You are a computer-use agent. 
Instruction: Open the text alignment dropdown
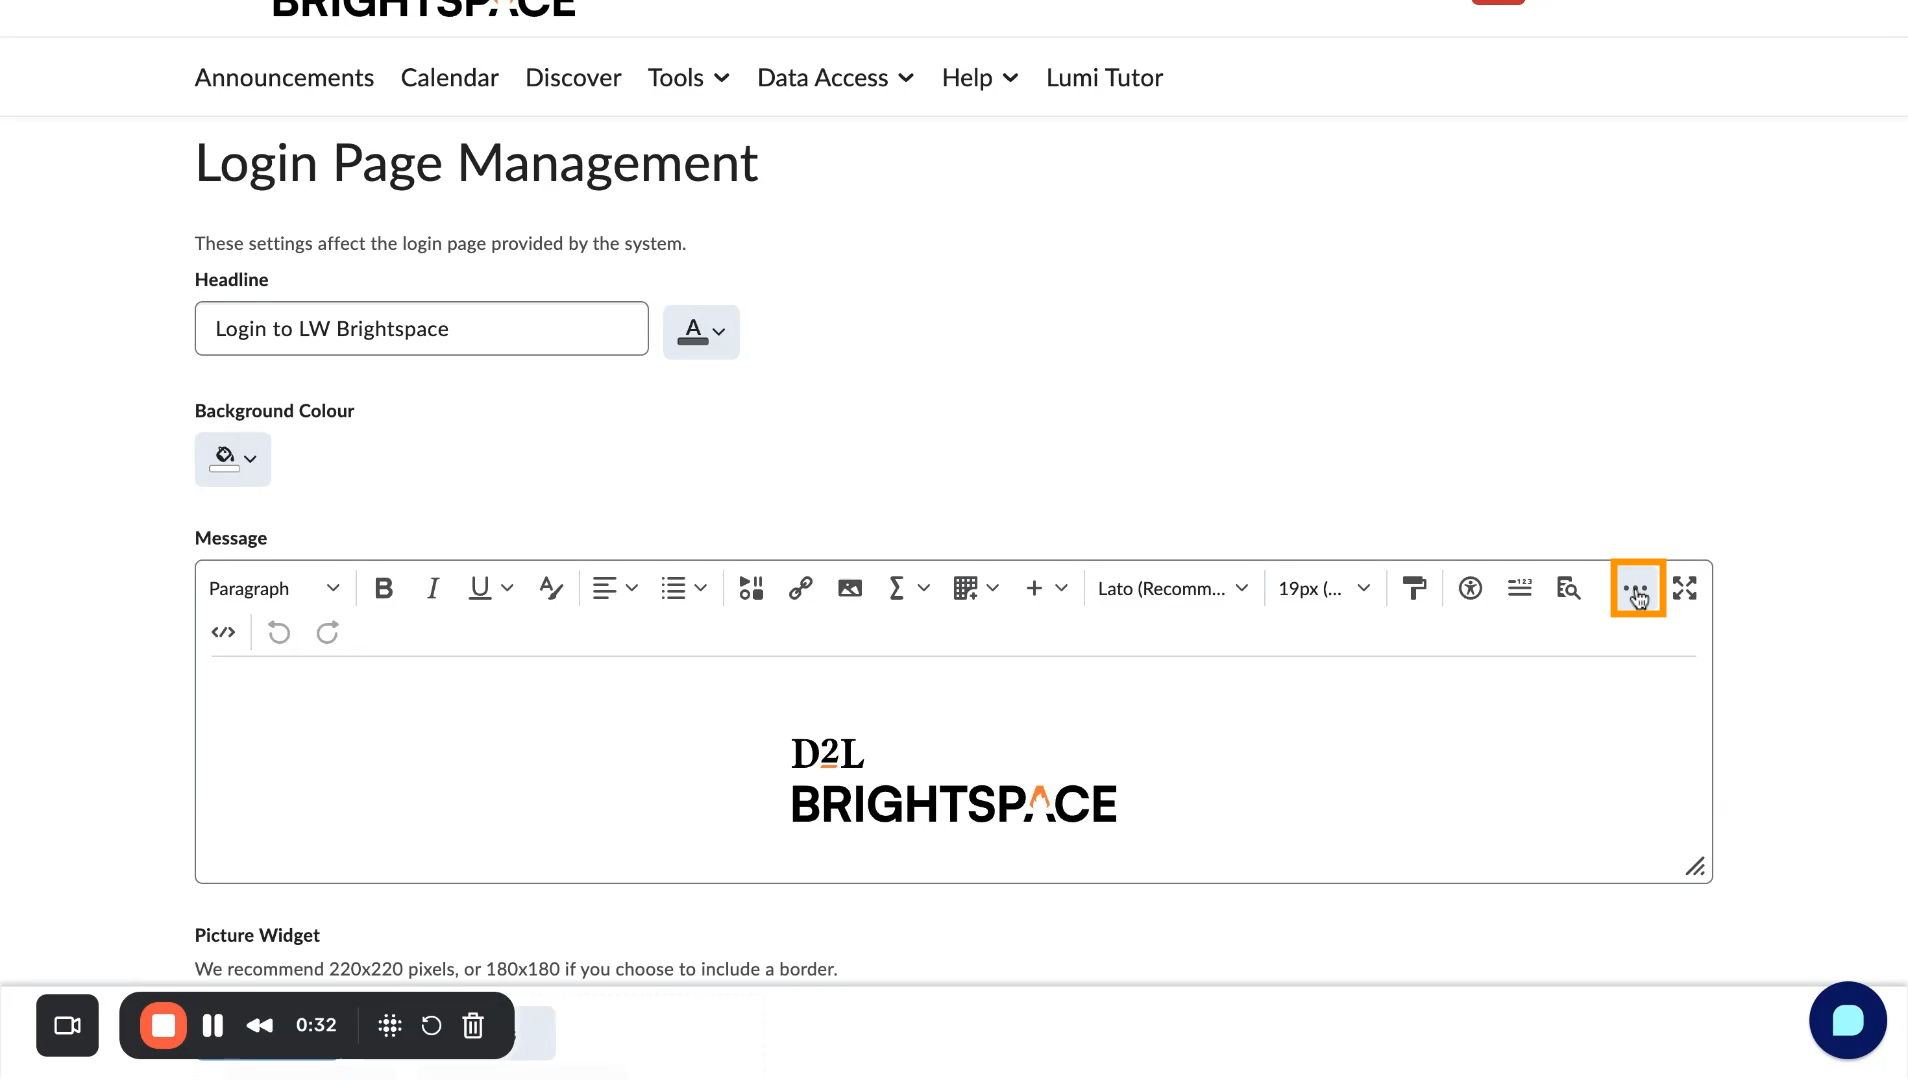click(x=615, y=588)
